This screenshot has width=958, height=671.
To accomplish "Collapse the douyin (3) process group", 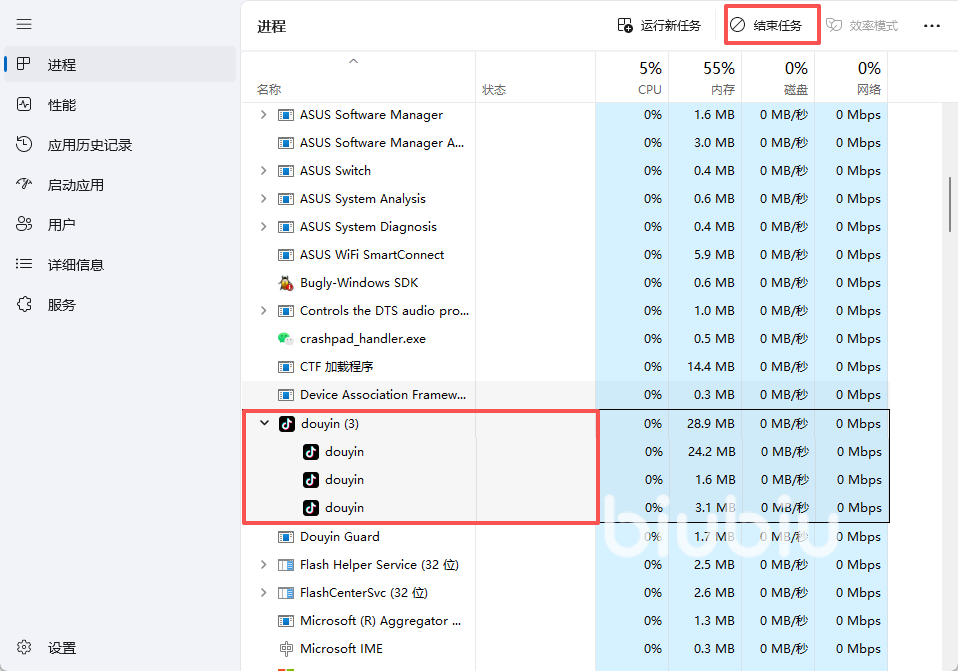I will (x=264, y=424).
